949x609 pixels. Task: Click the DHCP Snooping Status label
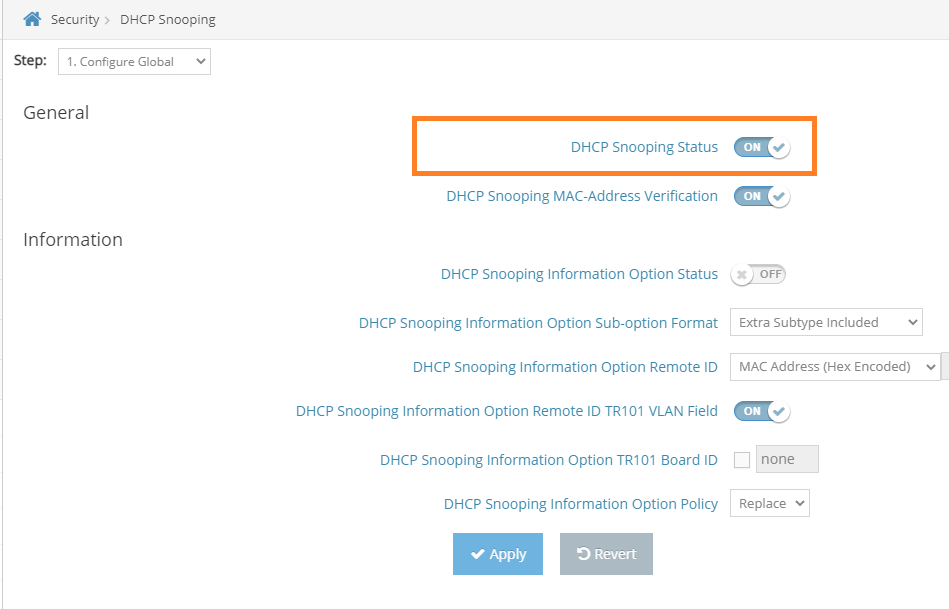(x=644, y=147)
